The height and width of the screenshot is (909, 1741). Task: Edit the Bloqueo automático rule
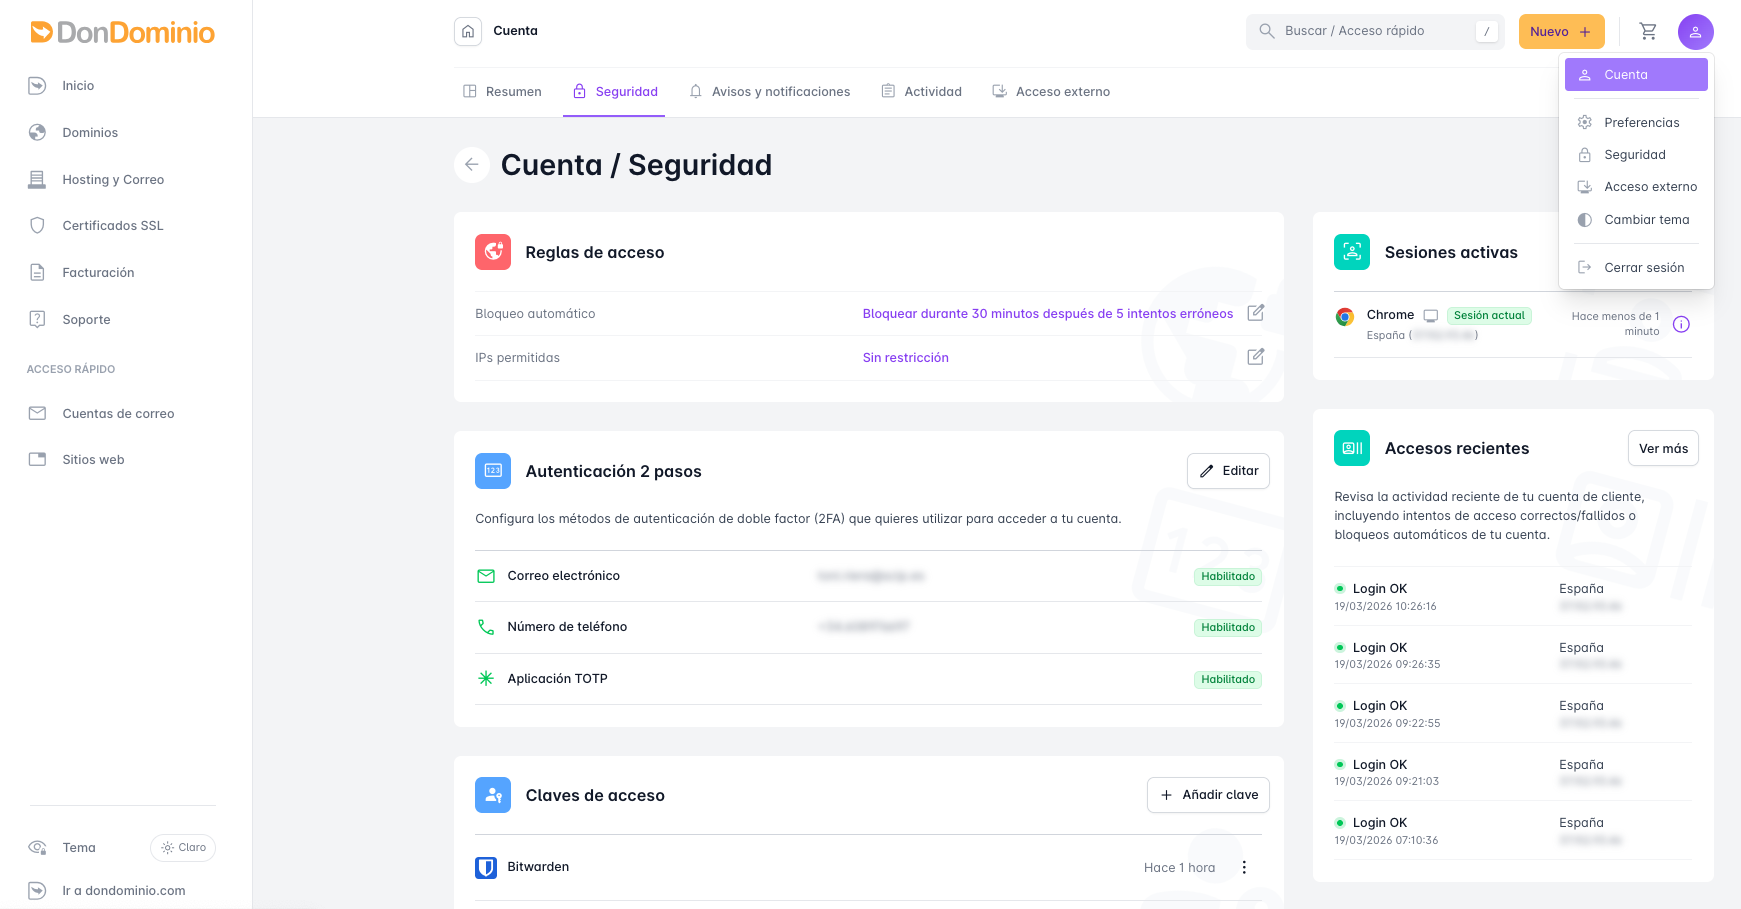click(x=1255, y=313)
